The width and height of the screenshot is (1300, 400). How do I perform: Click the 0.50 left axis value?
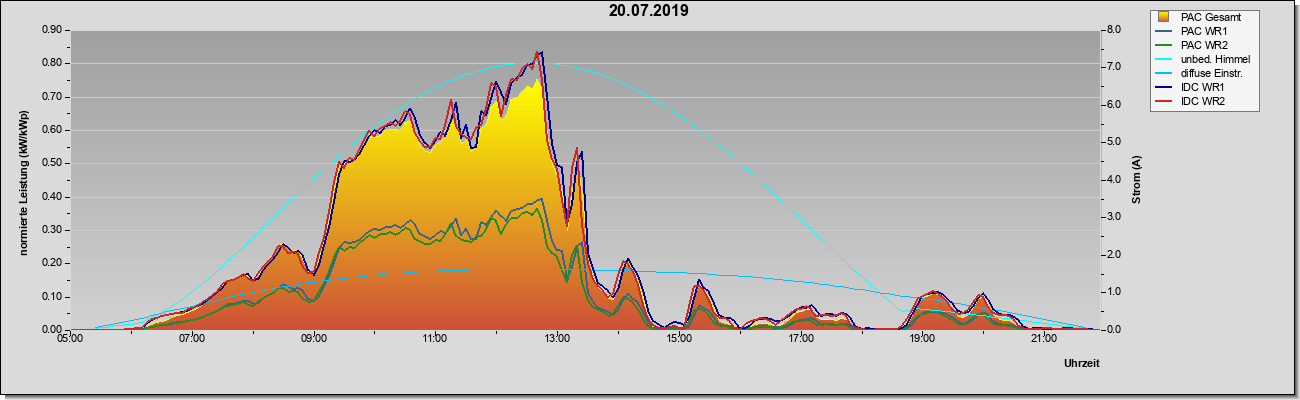tap(52, 163)
